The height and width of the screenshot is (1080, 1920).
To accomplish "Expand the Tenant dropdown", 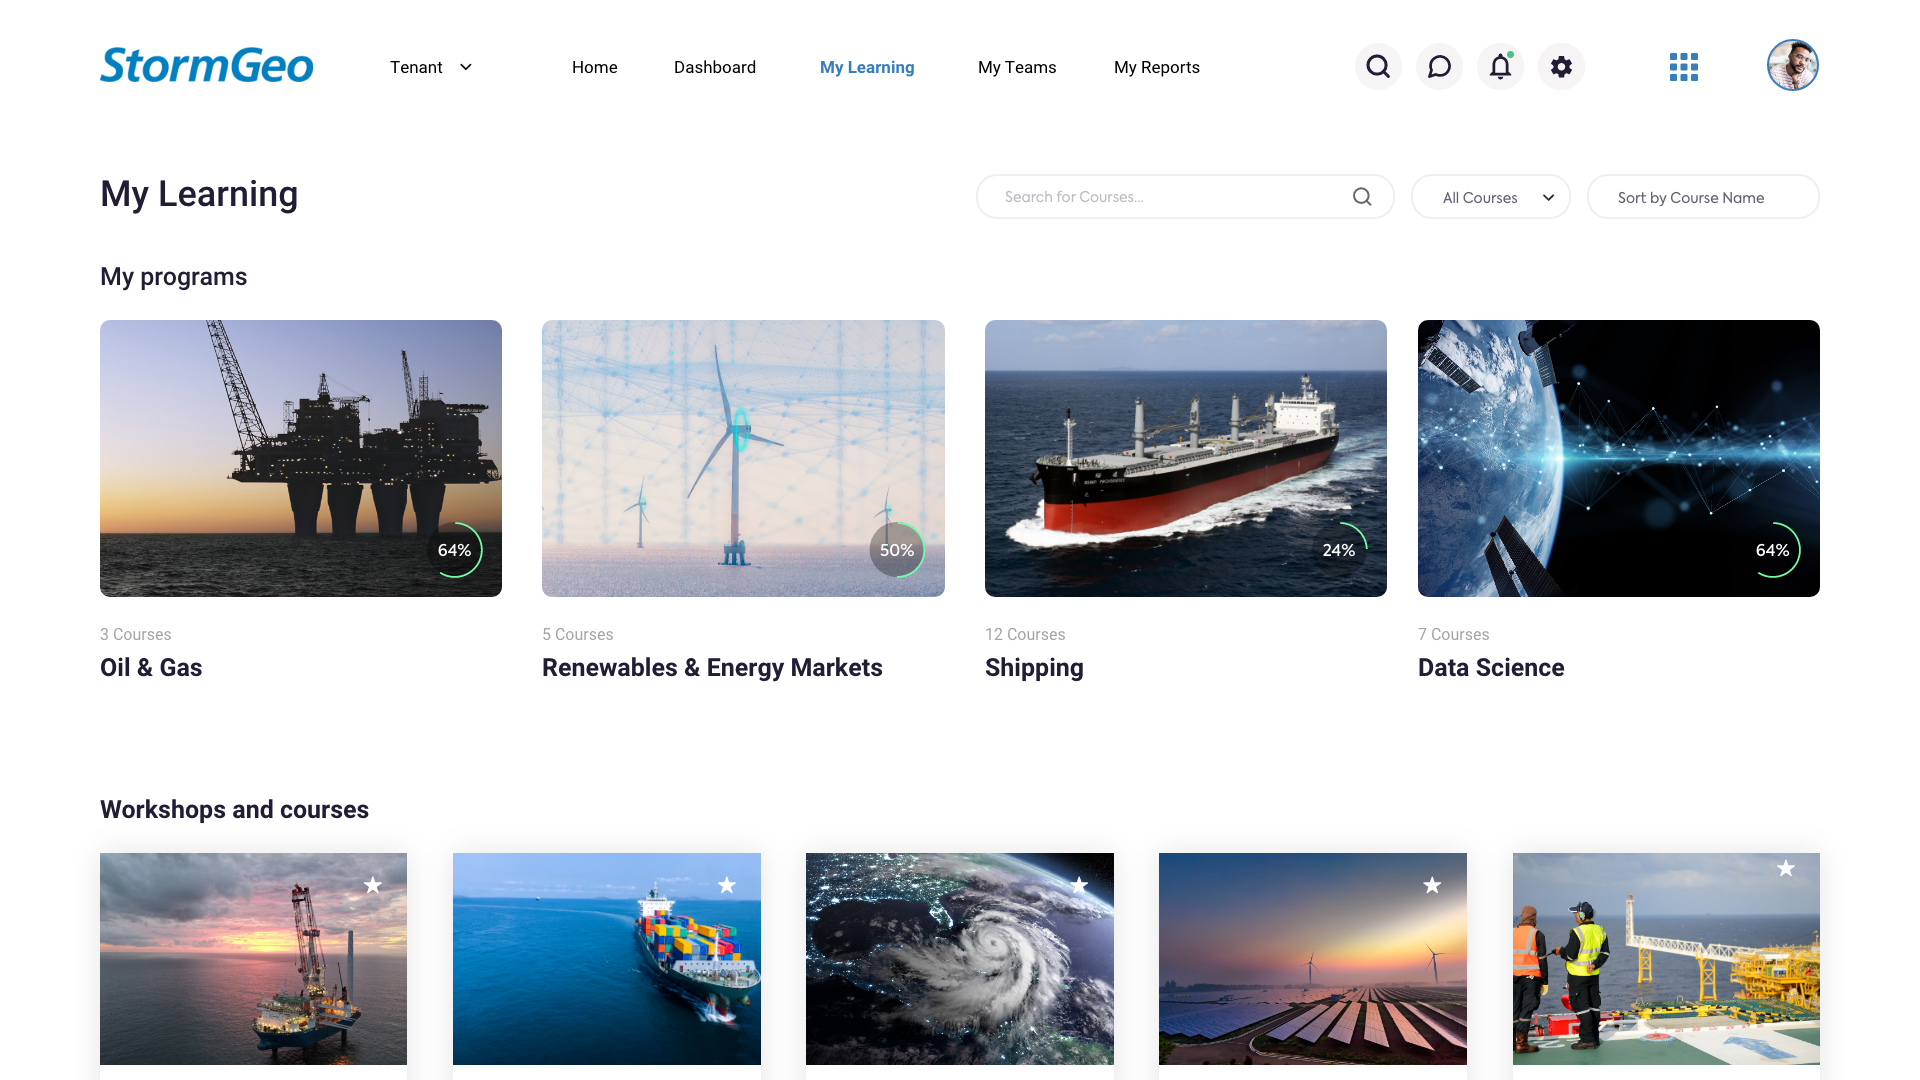I will (x=431, y=67).
